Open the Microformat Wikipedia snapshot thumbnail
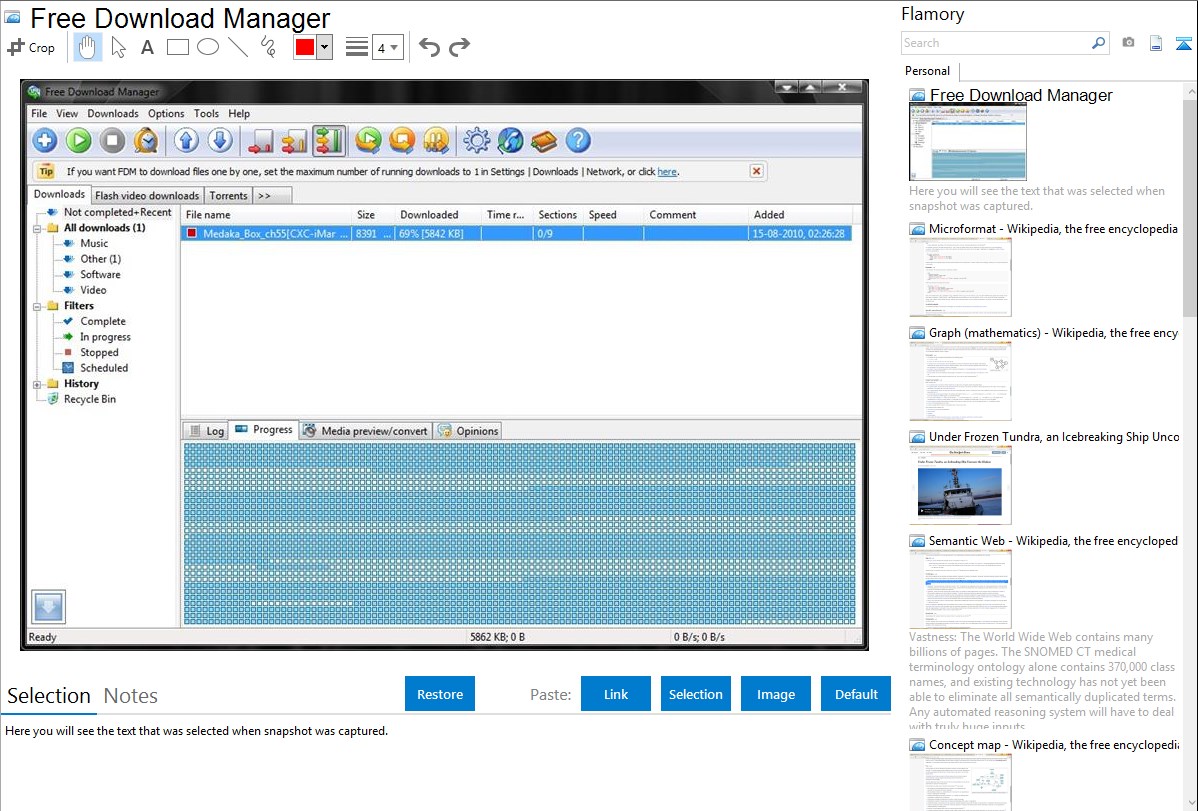The image size is (1198, 811). click(x=960, y=277)
